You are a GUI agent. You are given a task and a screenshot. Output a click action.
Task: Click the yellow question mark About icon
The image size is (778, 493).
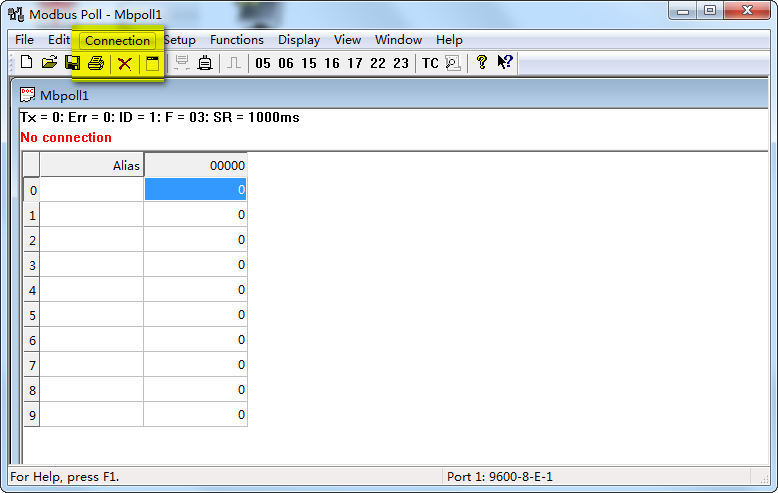481,63
